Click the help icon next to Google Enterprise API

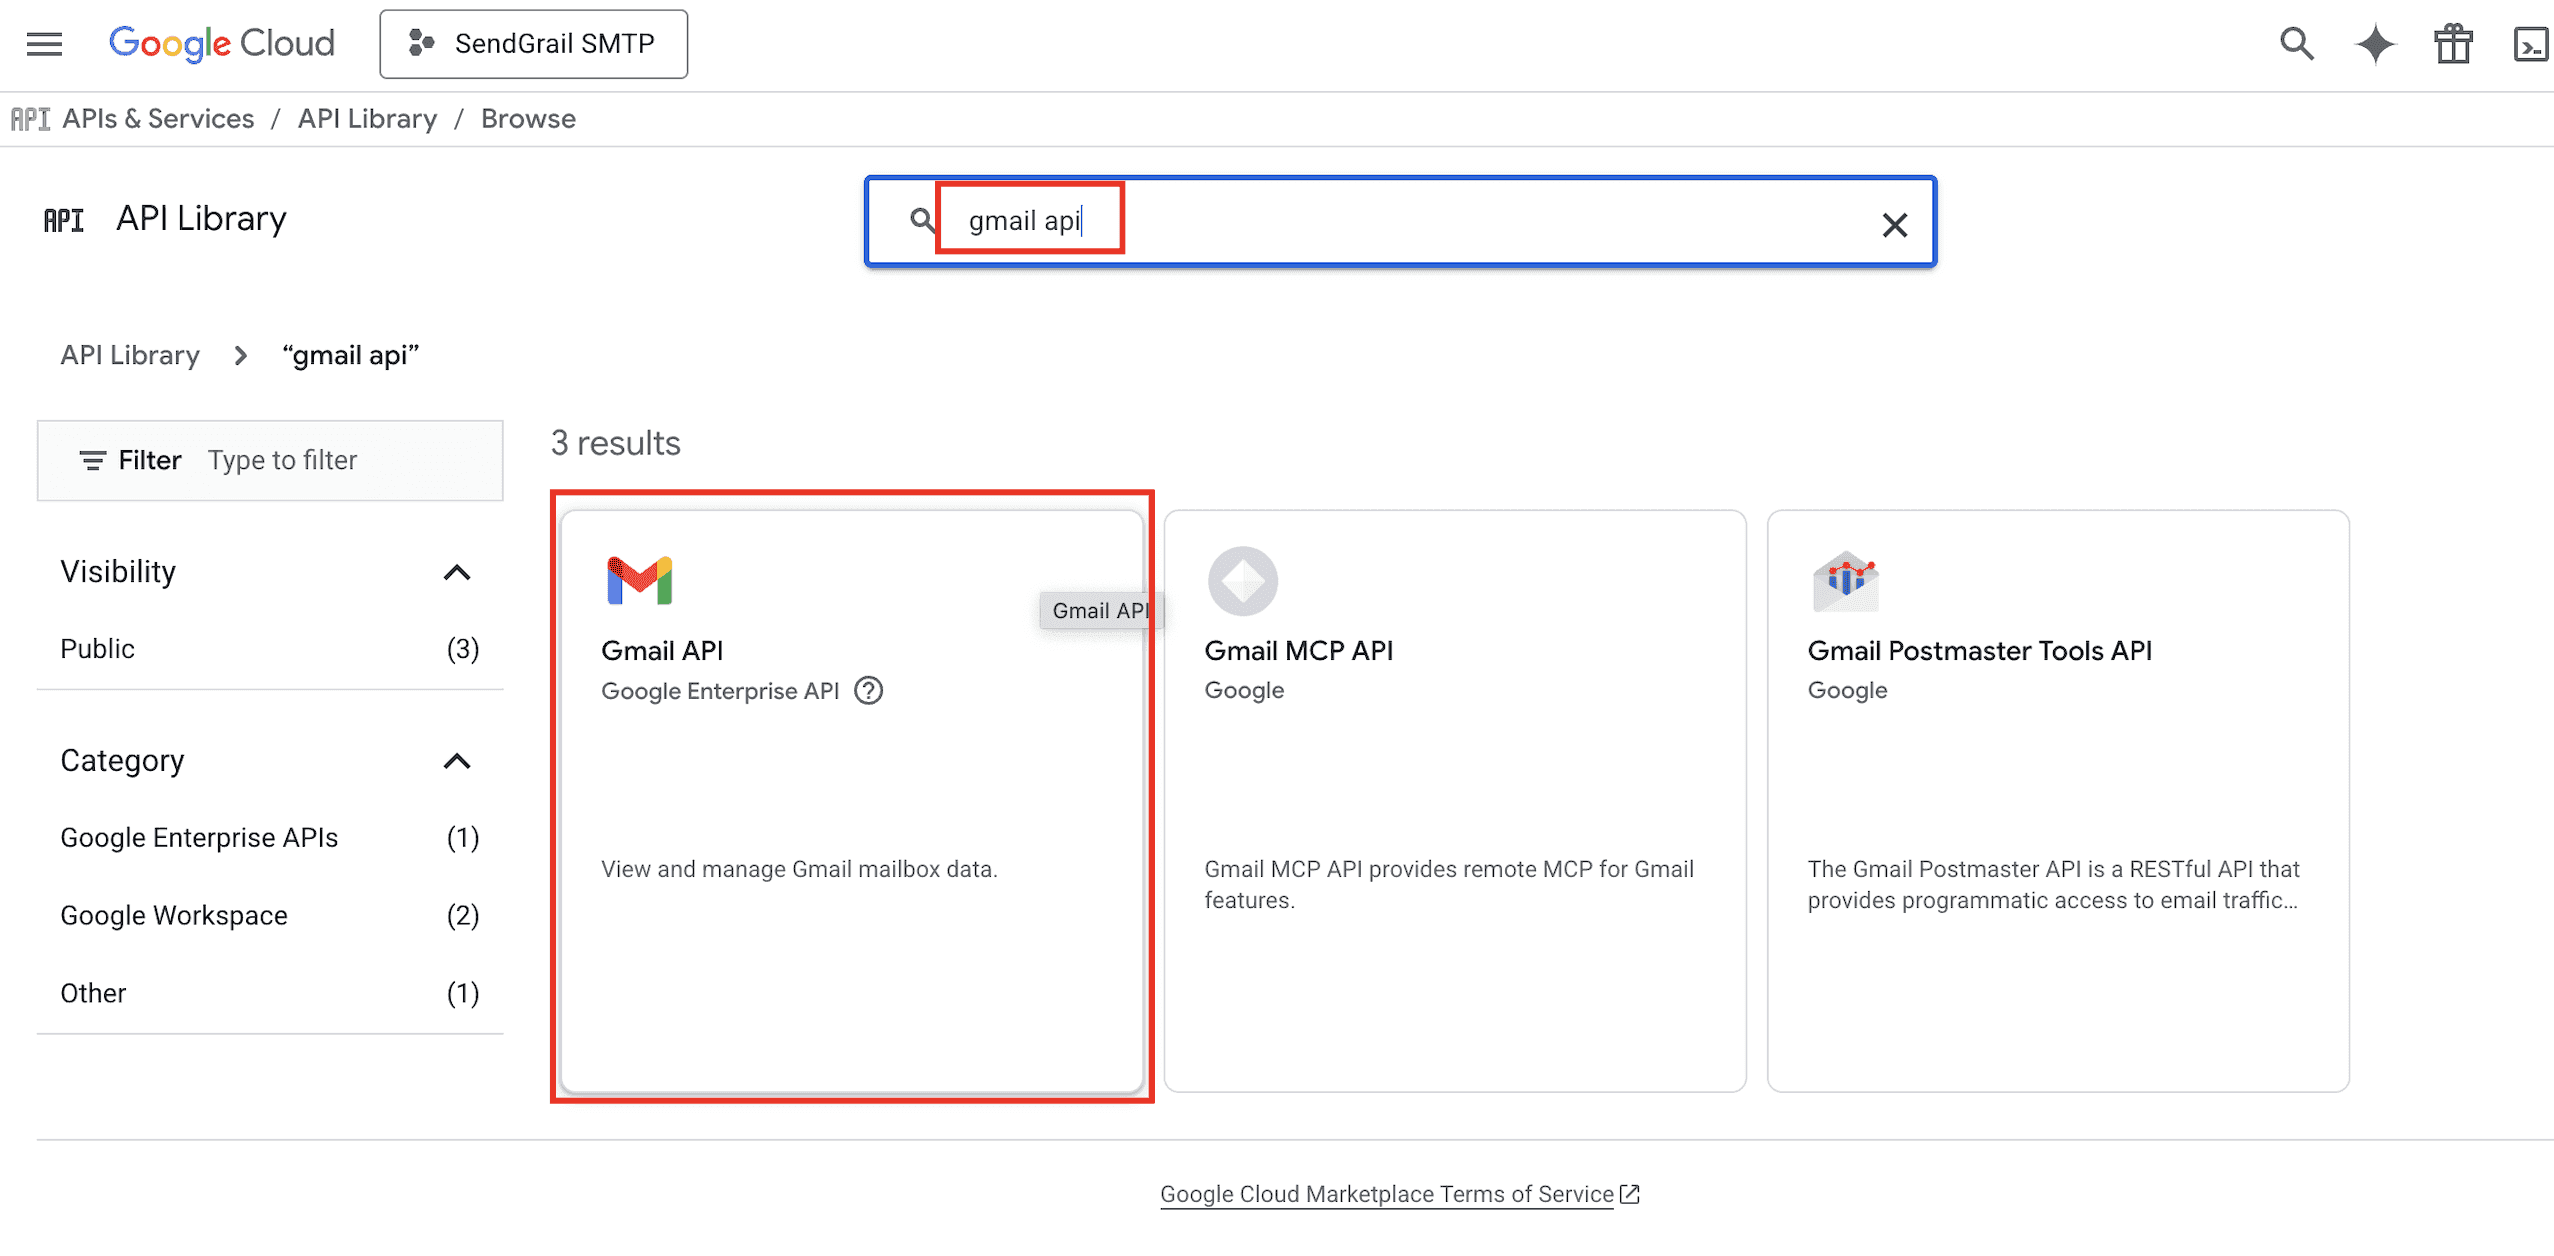868,690
